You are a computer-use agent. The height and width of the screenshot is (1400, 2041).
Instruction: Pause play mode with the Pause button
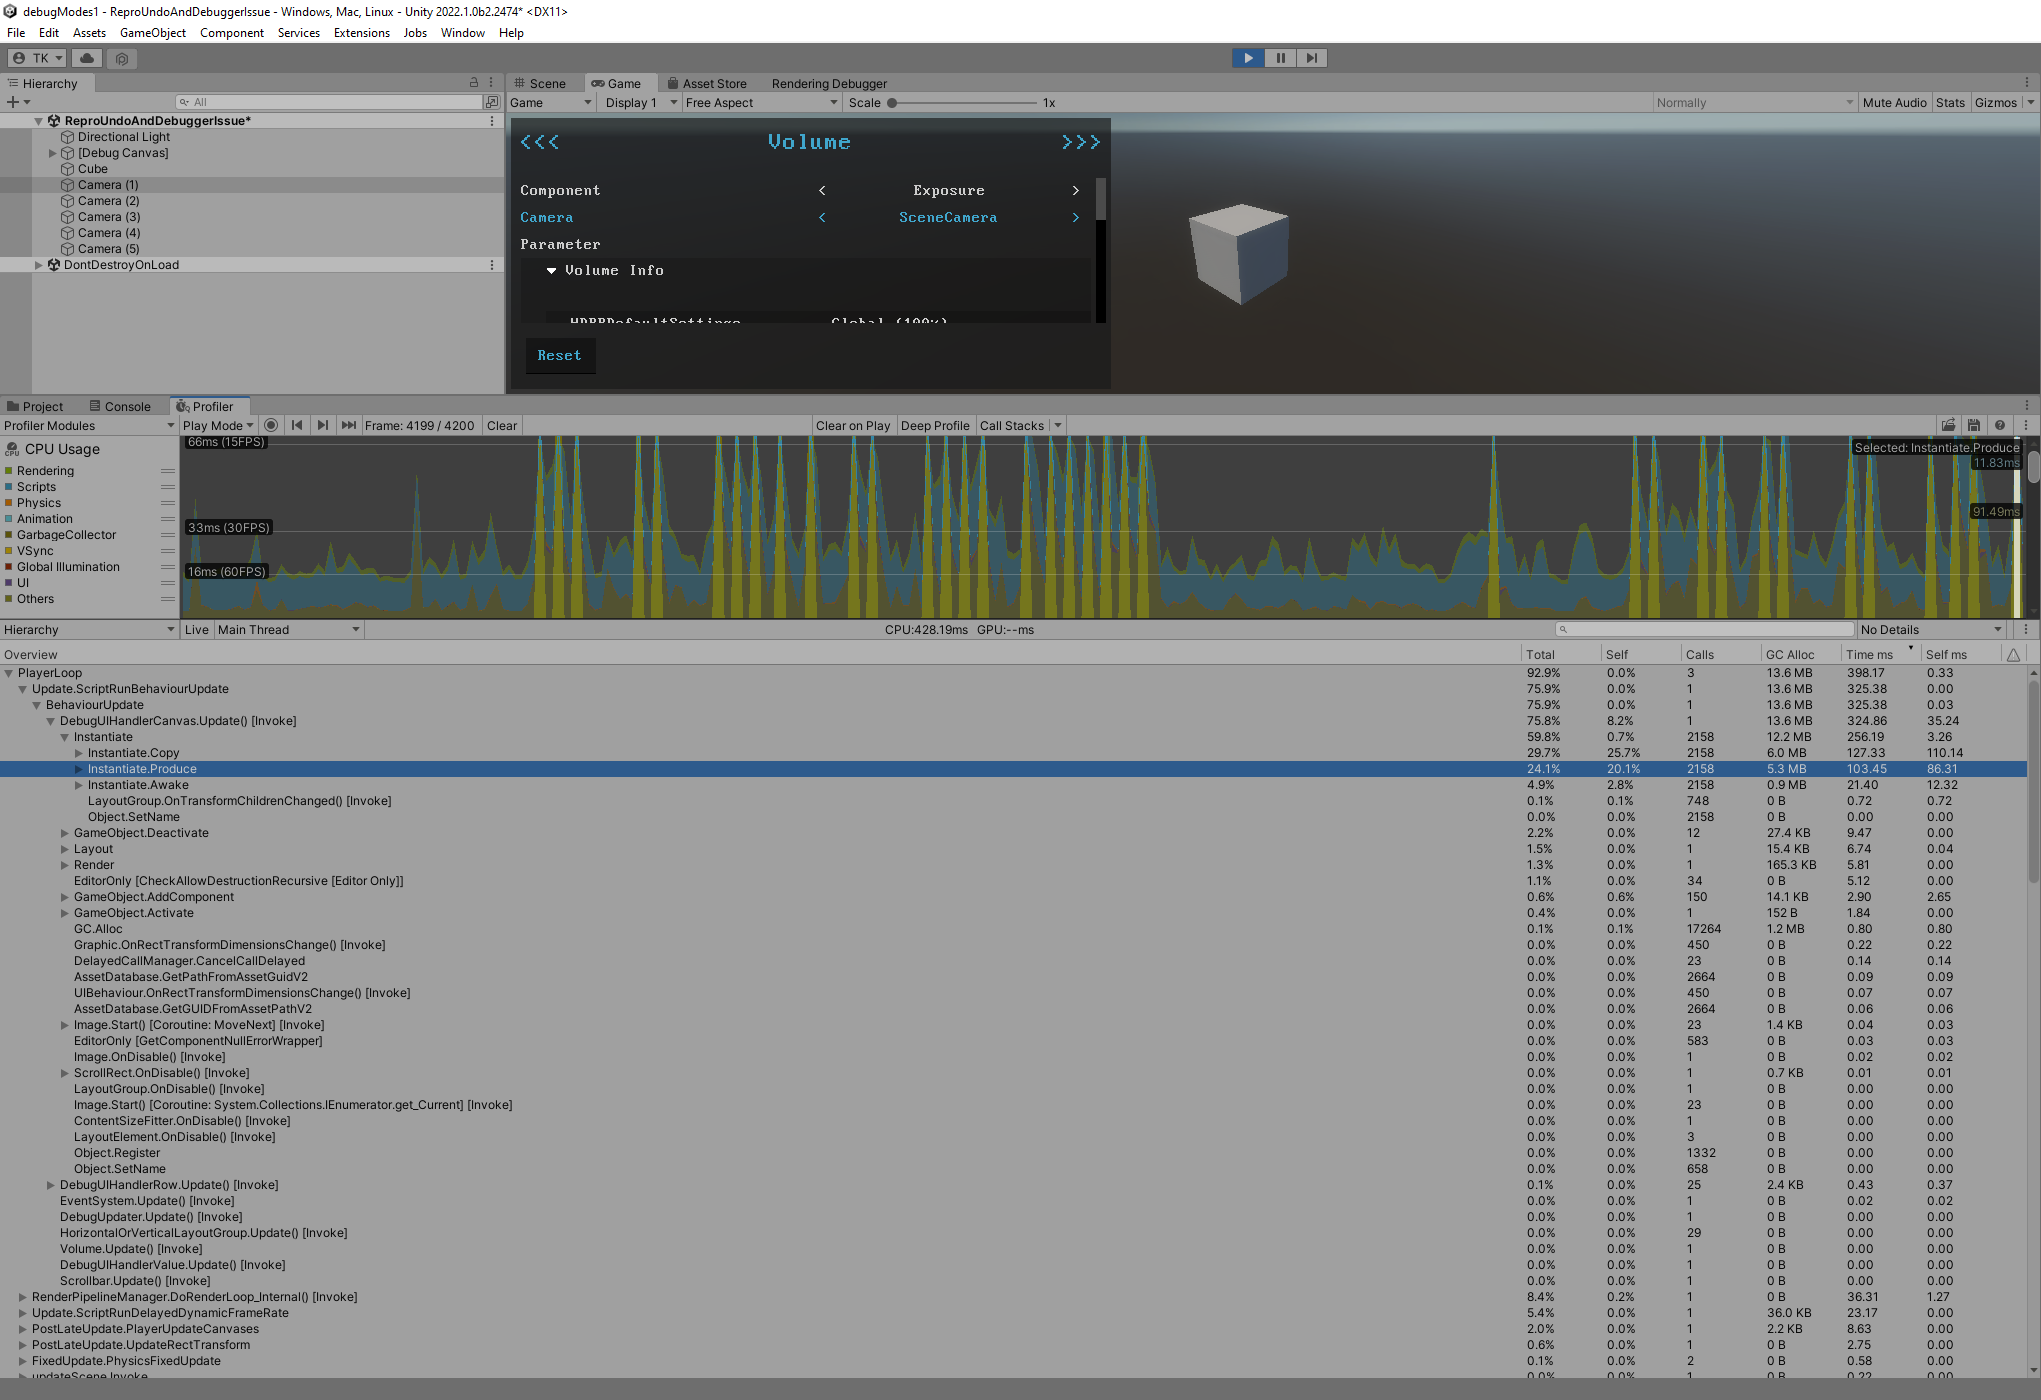point(1280,58)
